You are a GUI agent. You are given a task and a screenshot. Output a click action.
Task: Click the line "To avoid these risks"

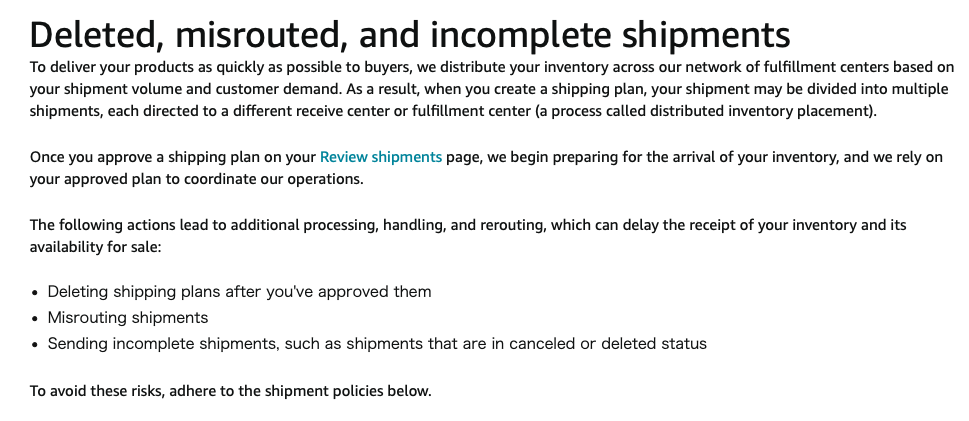[x=230, y=391]
